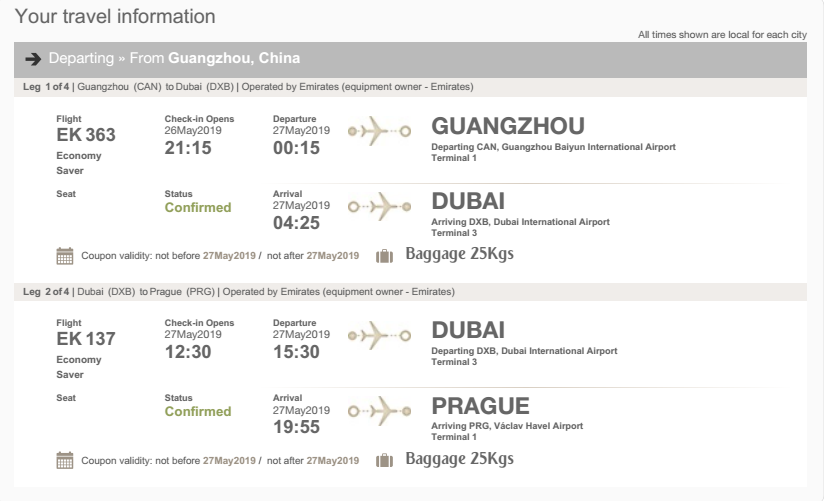The width and height of the screenshot is (824, 501).
Task: Click the Your travel information heading
Action: click(x=115, y=16)
